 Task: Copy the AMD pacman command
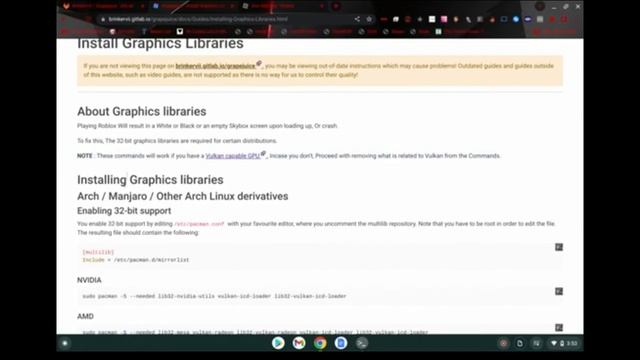pyautogui.click(x=559, y=327)
